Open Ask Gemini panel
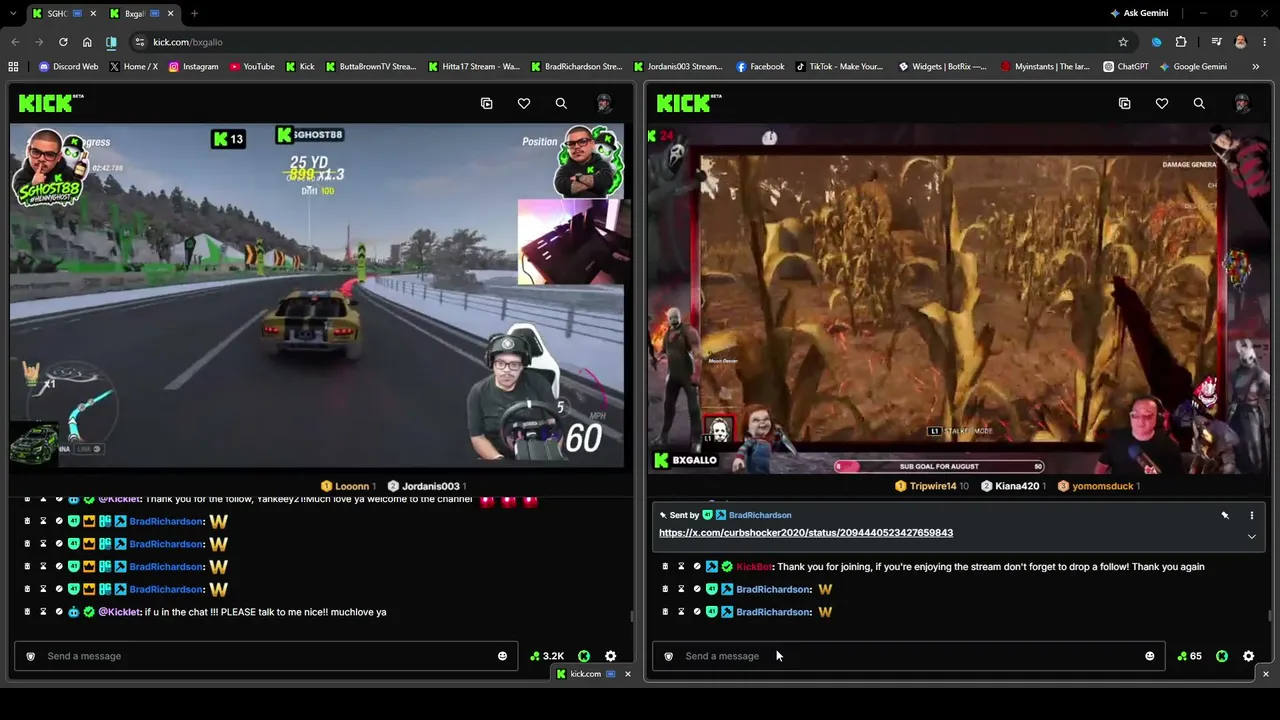Viewport: 1280px width, 720px height. click(x=1138, y=13)
